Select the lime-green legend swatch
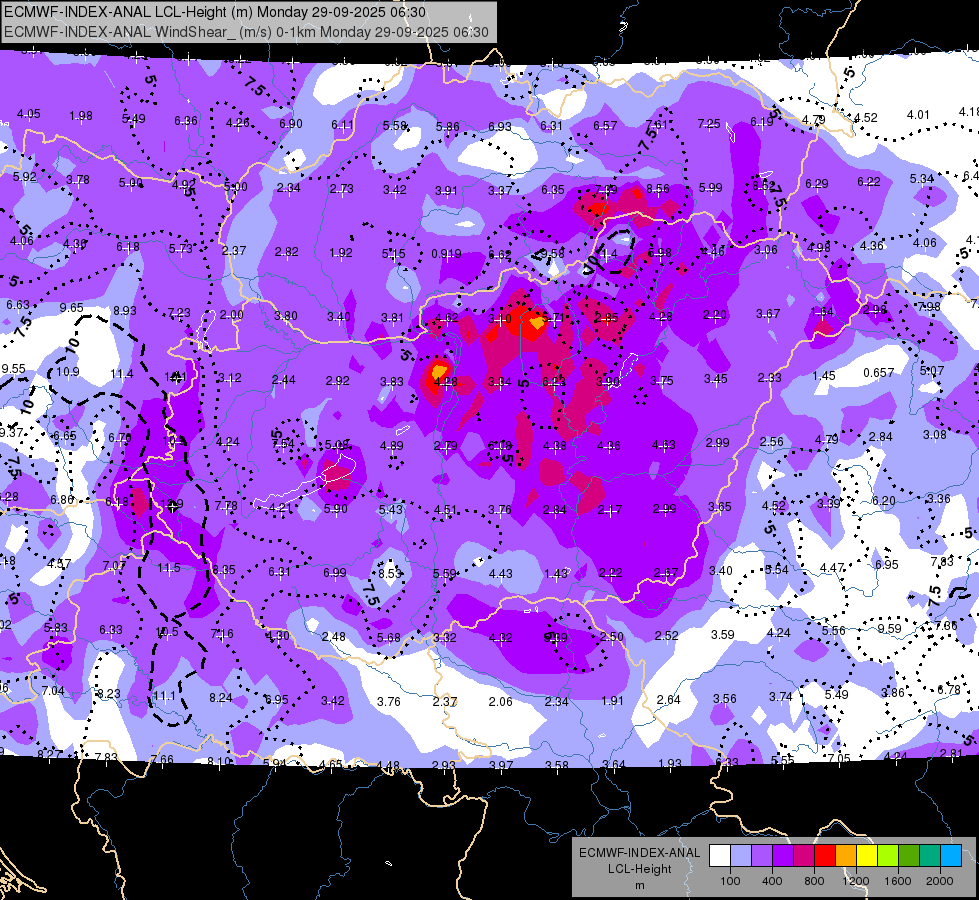979x900 pixels. 888,856
